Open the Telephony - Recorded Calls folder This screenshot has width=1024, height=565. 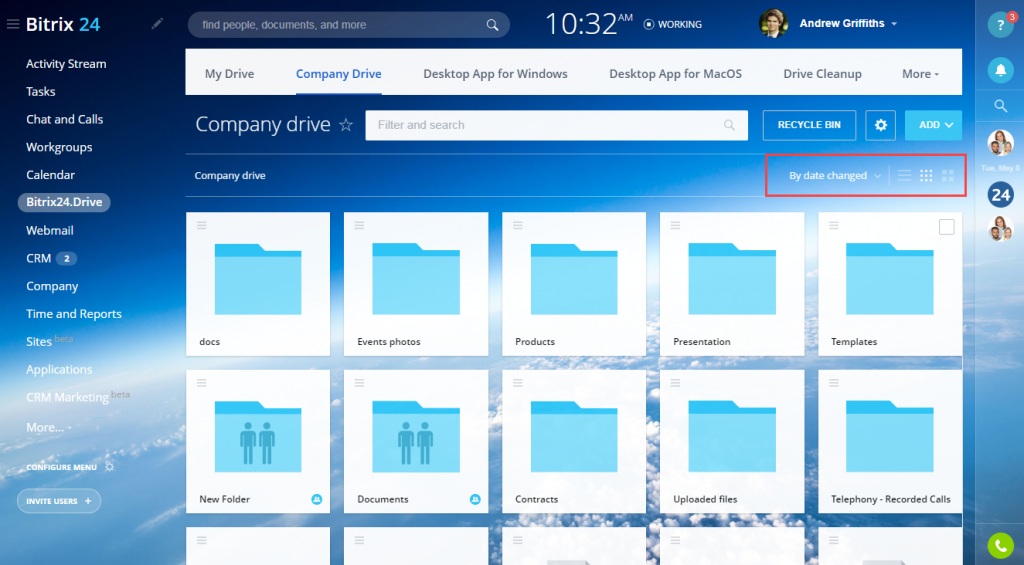point(890,442)
